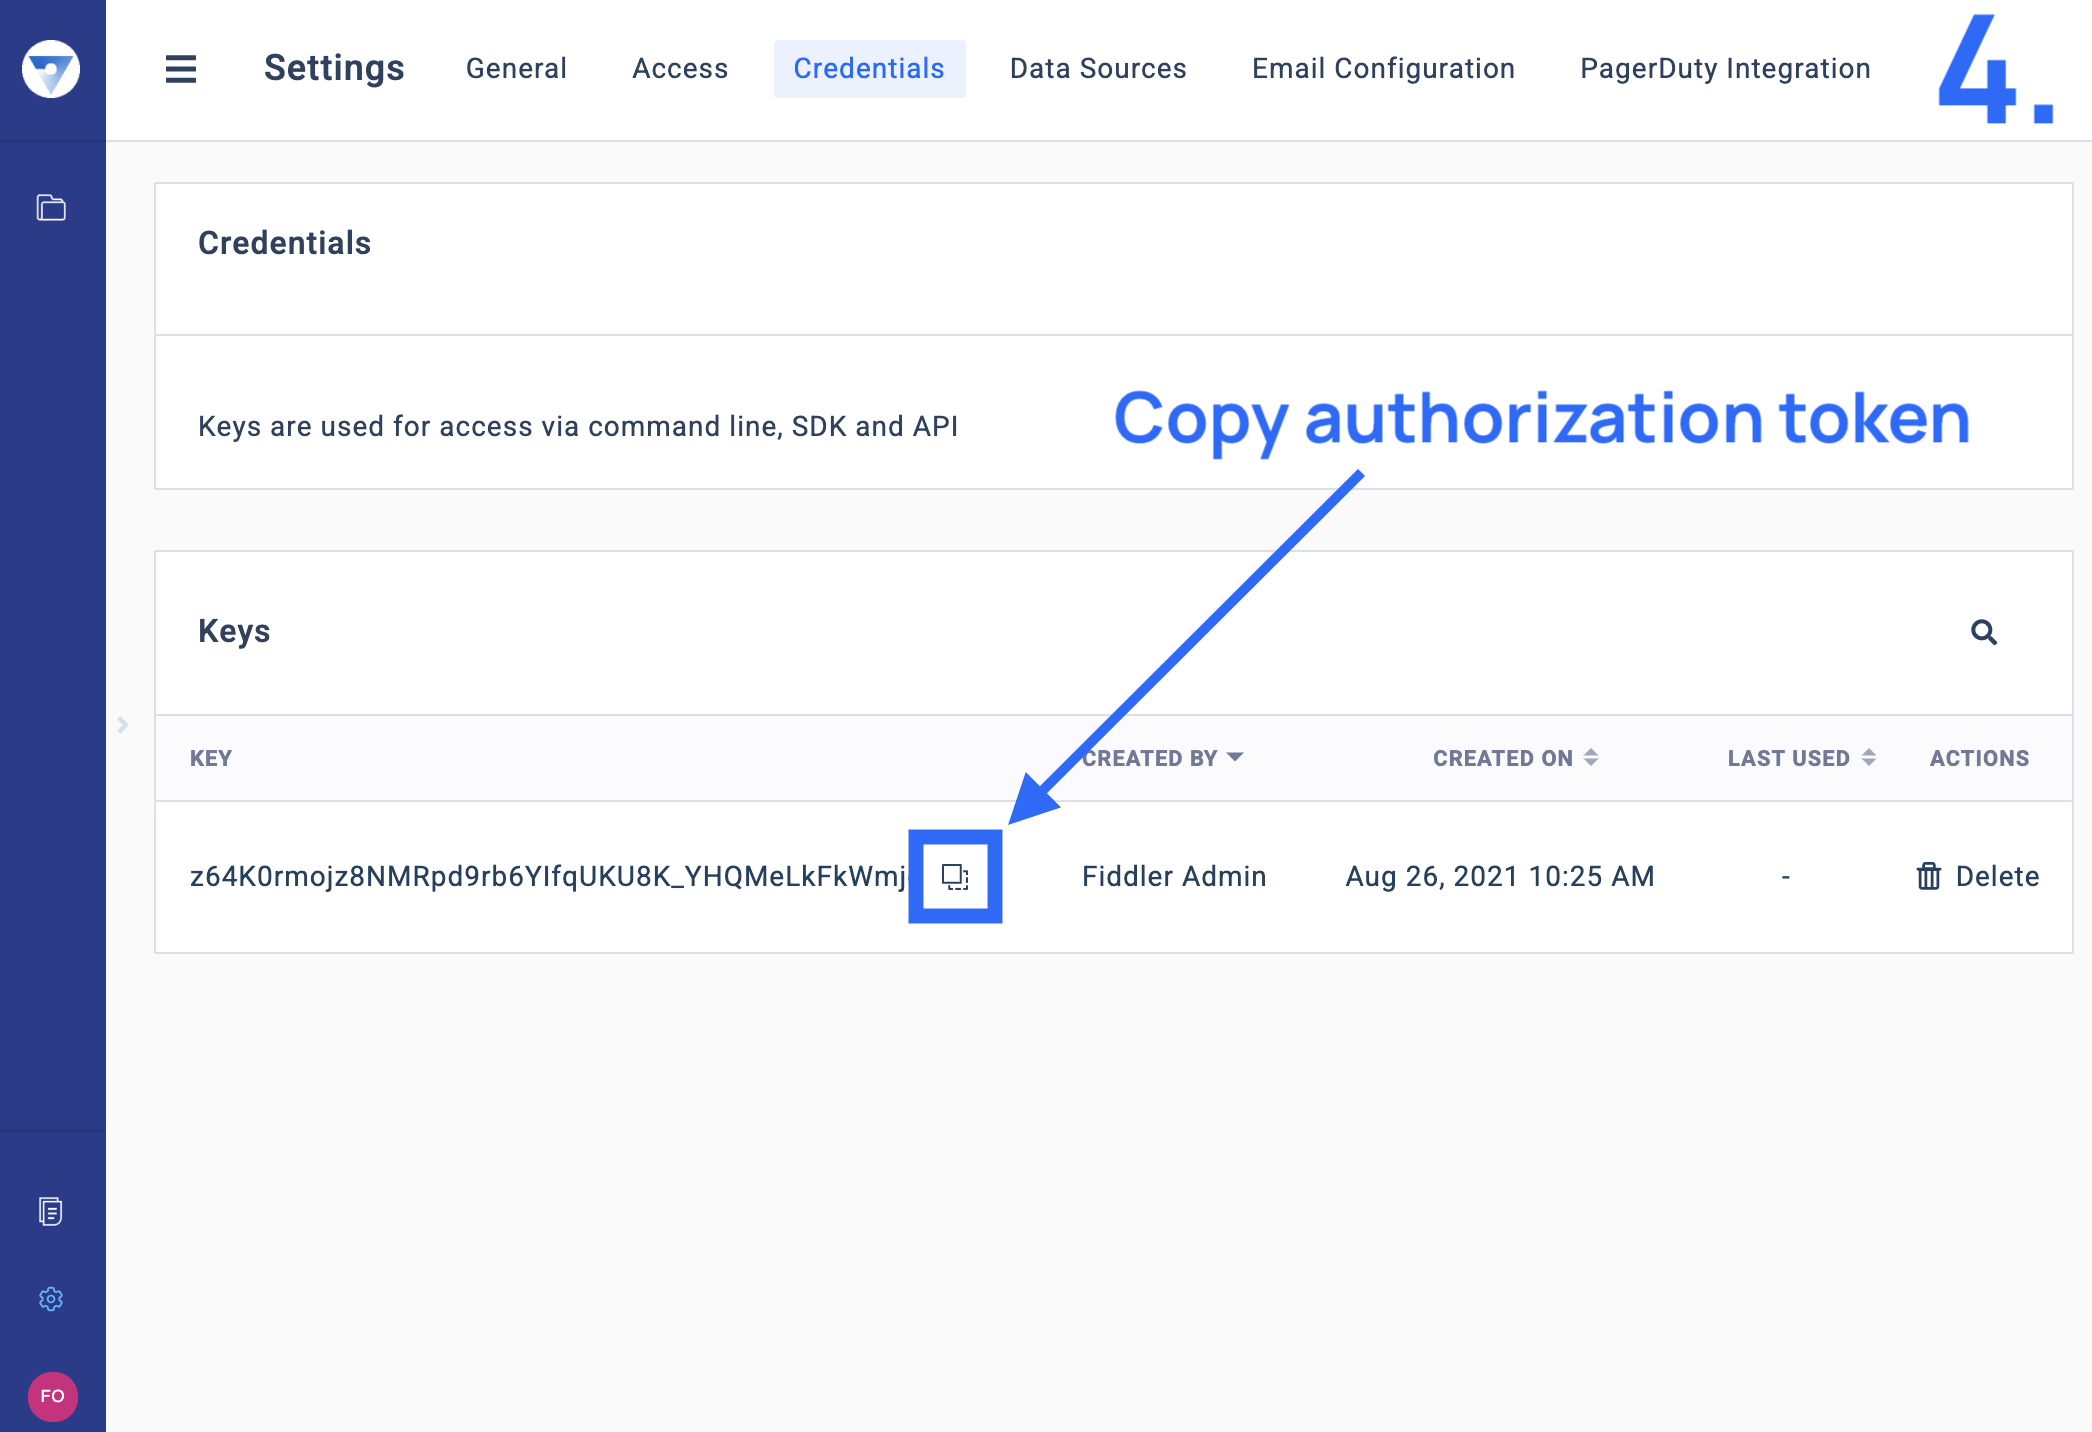The image size is (2092, 1432).
Task: Expand the sidebar with chevron arrow
Action: point(123,725)
